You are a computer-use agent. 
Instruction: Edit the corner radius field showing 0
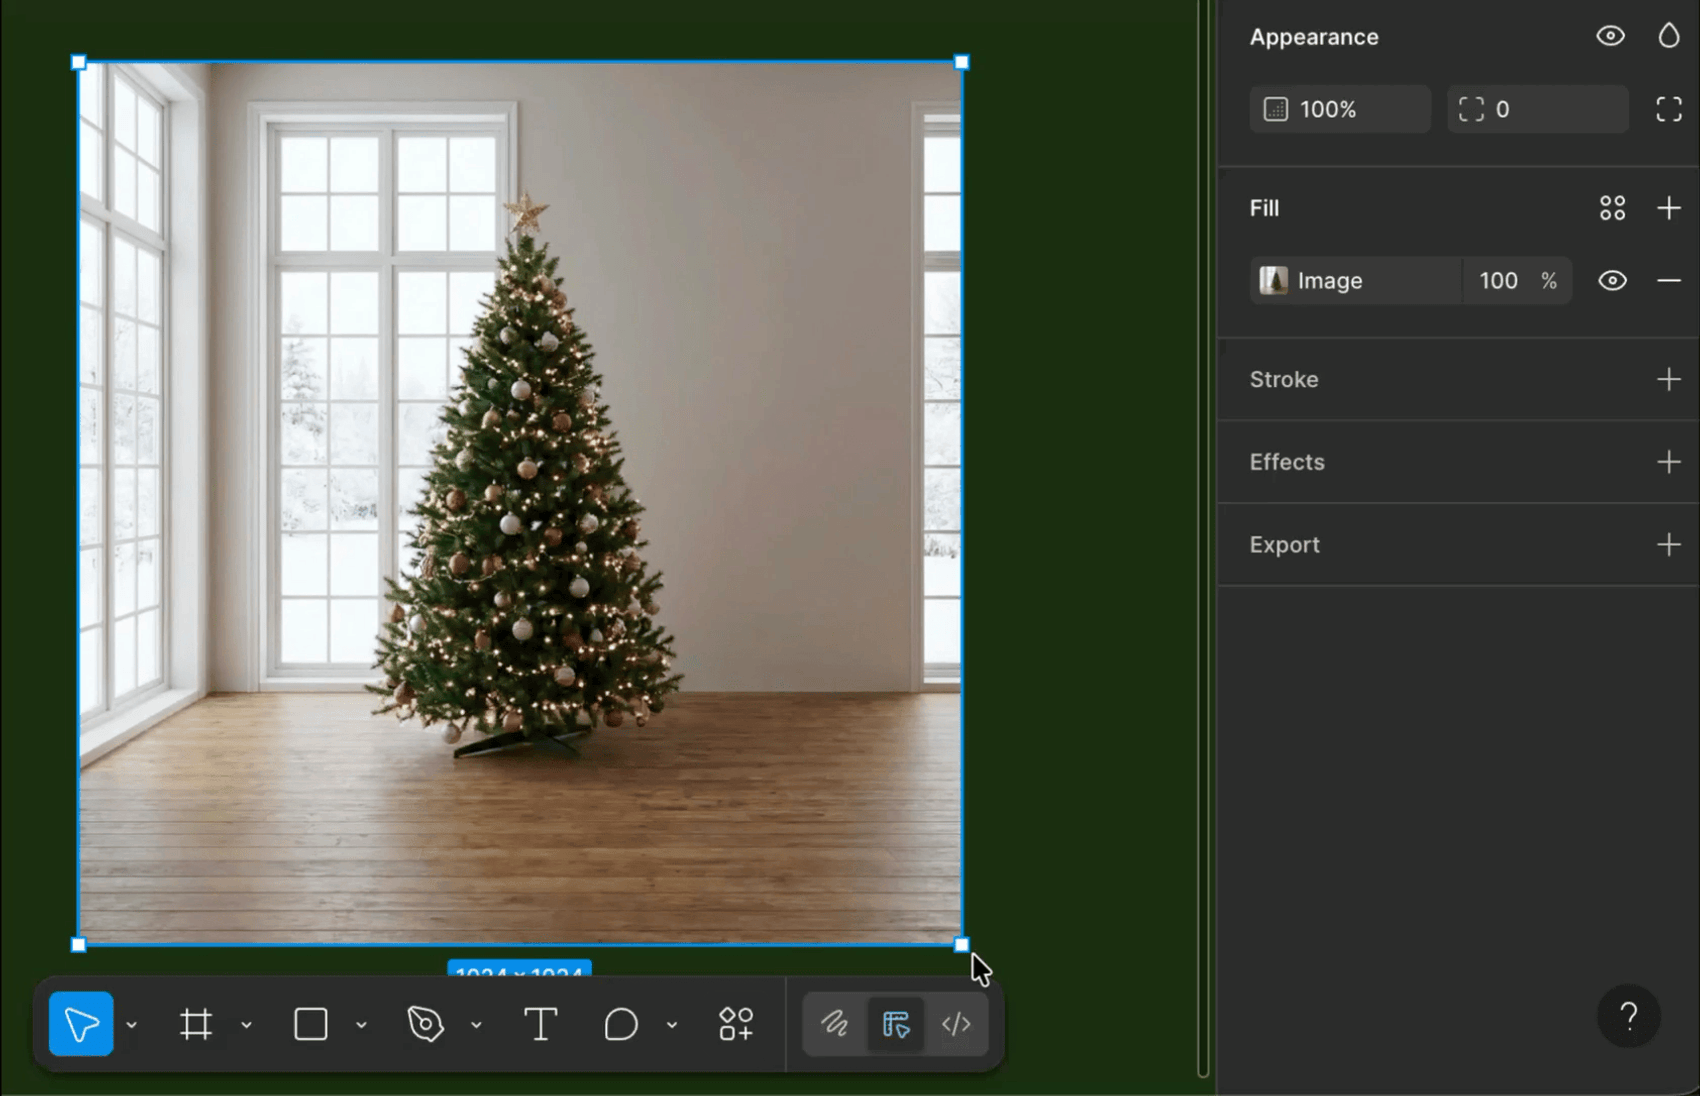click(1538, 109)
